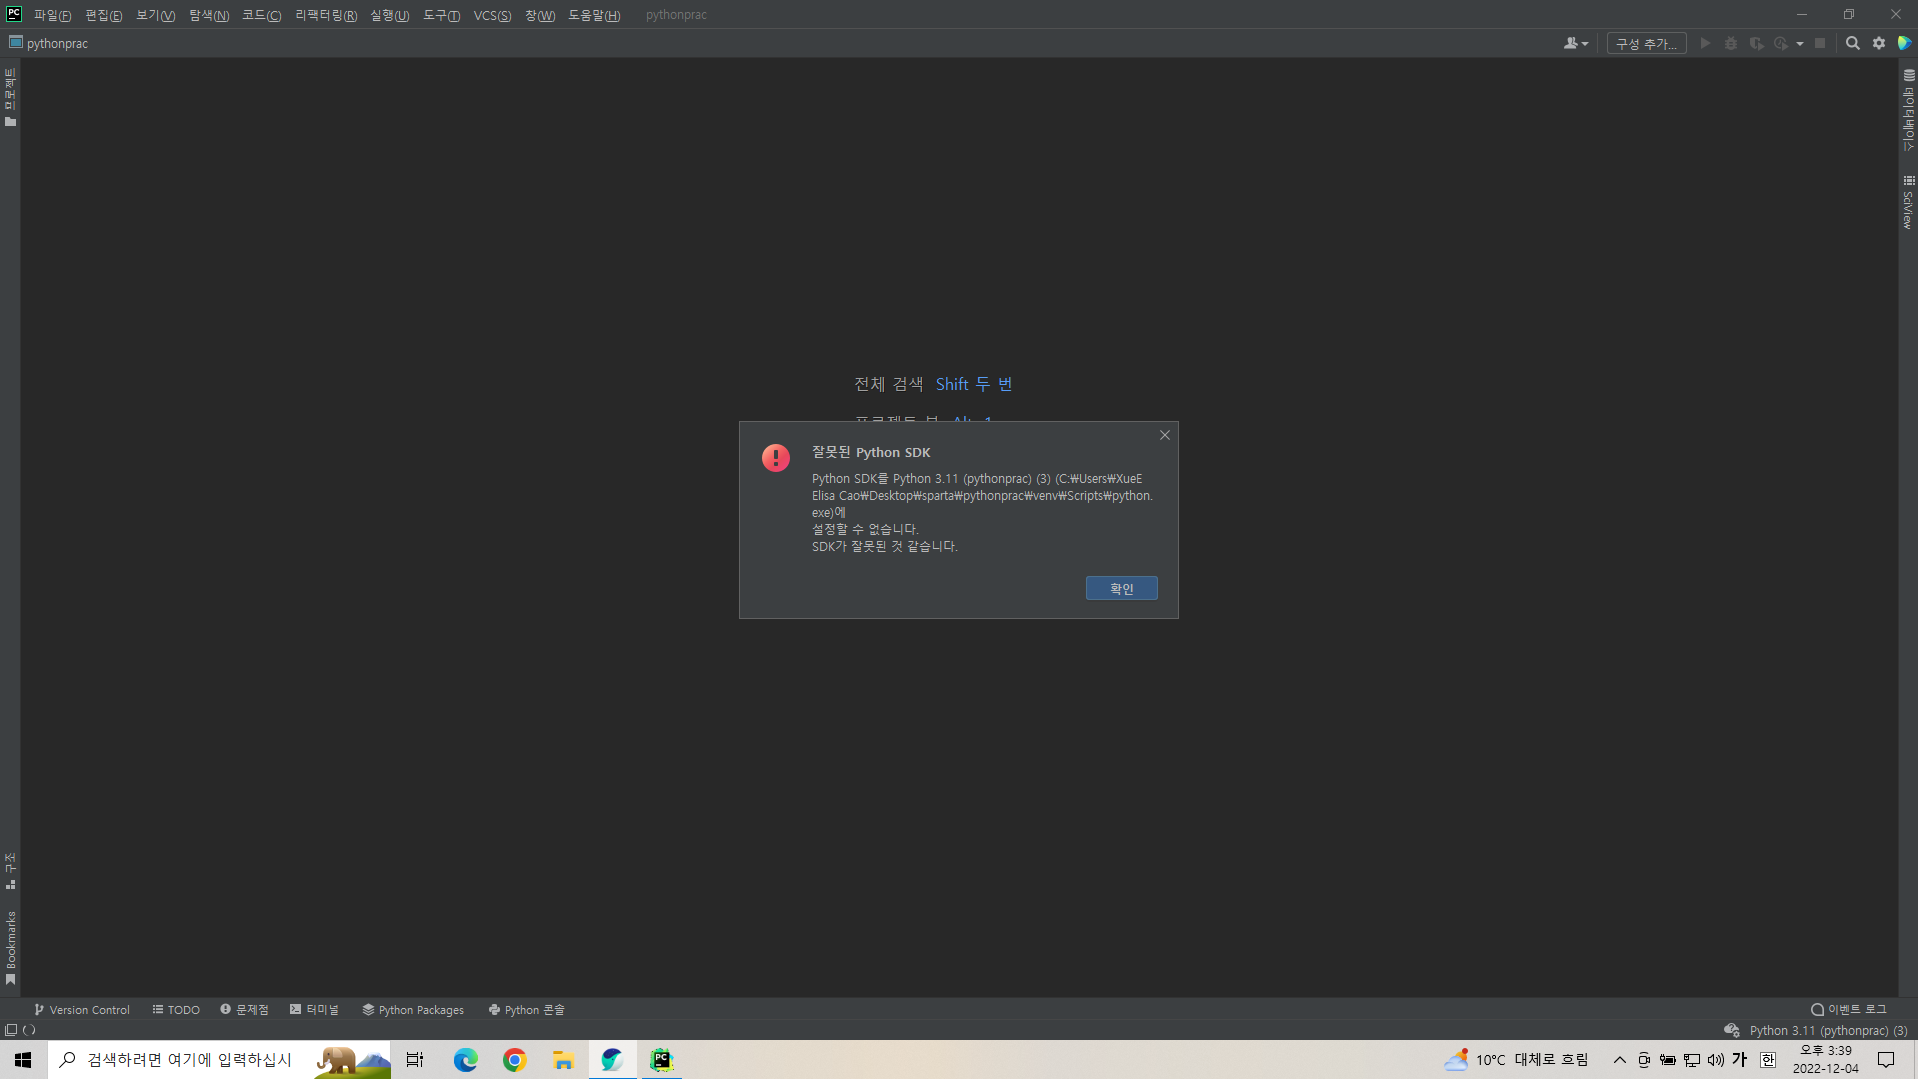
Task: Click the volume speaker icon in the tray
Action: pyautogui.click(x=1716, y=1060)
